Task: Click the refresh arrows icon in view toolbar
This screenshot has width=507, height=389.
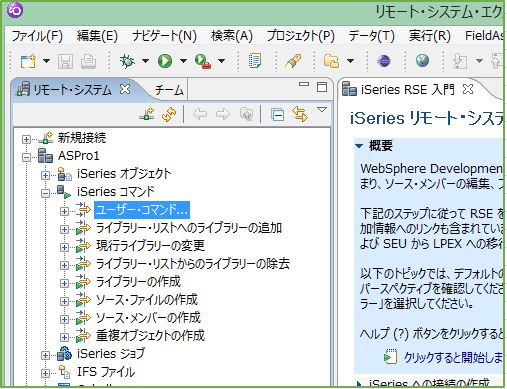Action: (169, 114)
